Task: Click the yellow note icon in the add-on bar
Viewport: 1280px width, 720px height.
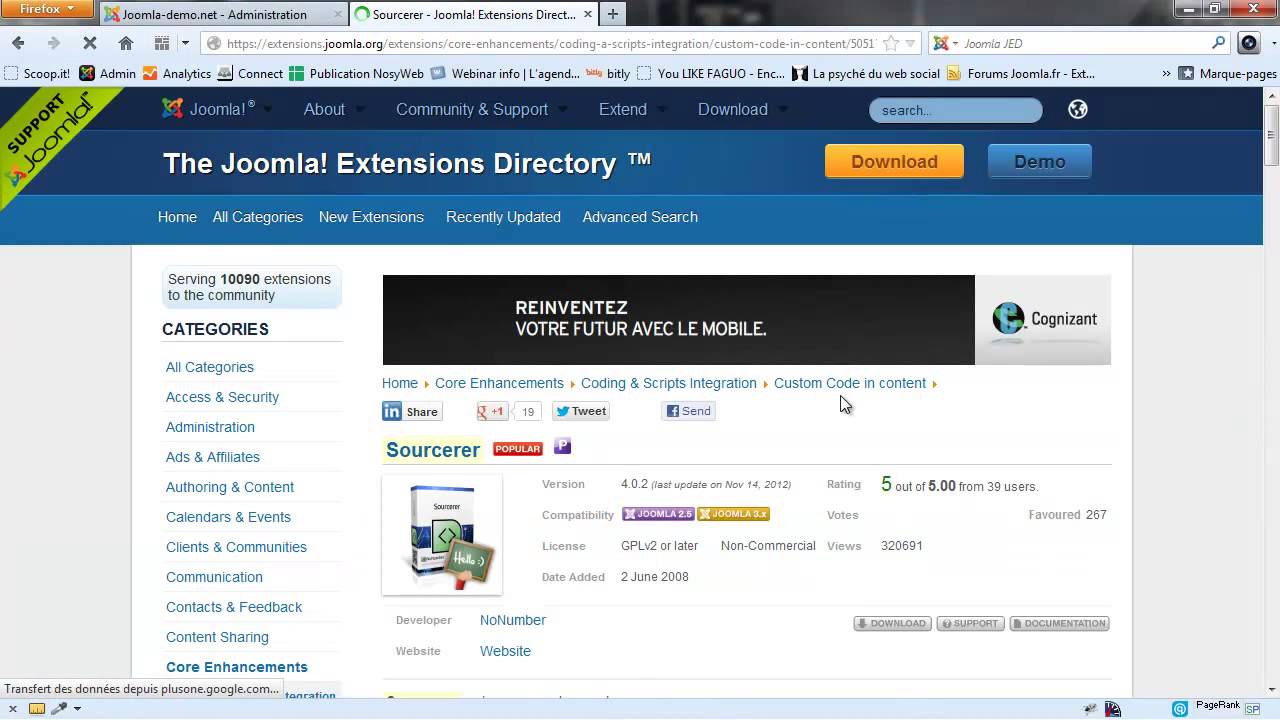Action: point(37,709)
